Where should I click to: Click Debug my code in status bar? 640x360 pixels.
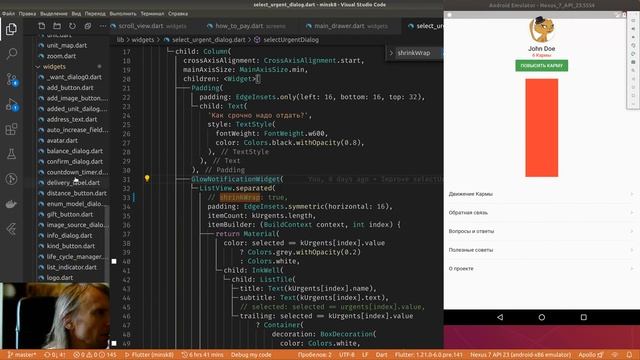pyautogui.click(x=251, y=355)
